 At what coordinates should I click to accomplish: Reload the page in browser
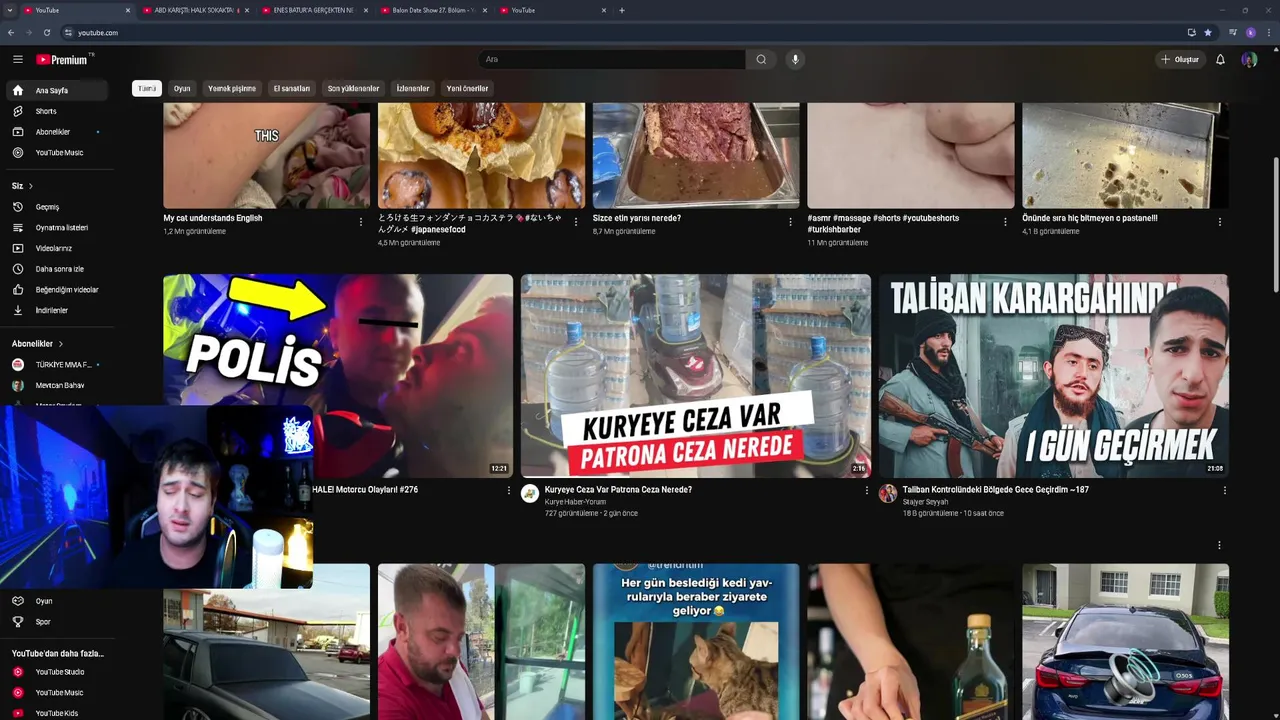pos(46,32)
